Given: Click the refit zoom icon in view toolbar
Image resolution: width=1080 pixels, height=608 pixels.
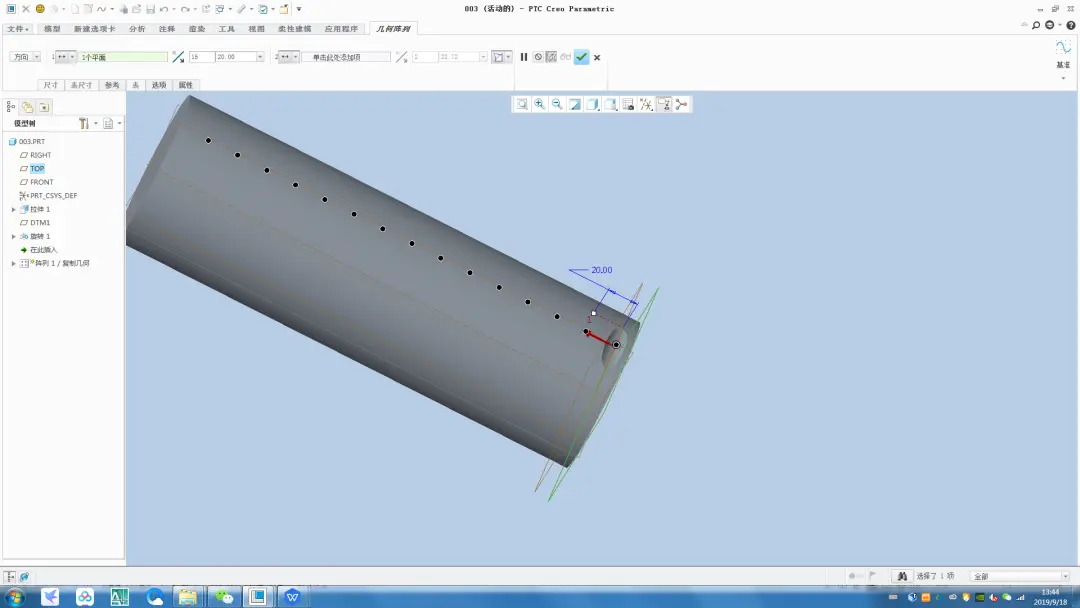Looking at the screenshot, I should (x=521, y=104).
